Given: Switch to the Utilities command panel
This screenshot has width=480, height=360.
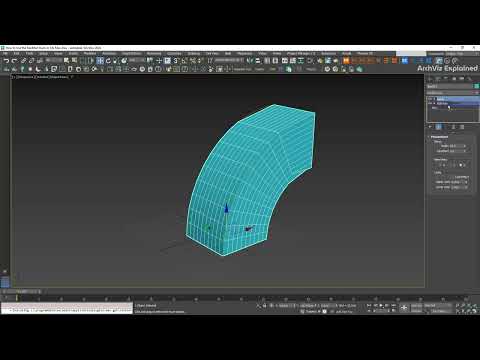Looking at the screenshot, I should click(x=470, y=79).
